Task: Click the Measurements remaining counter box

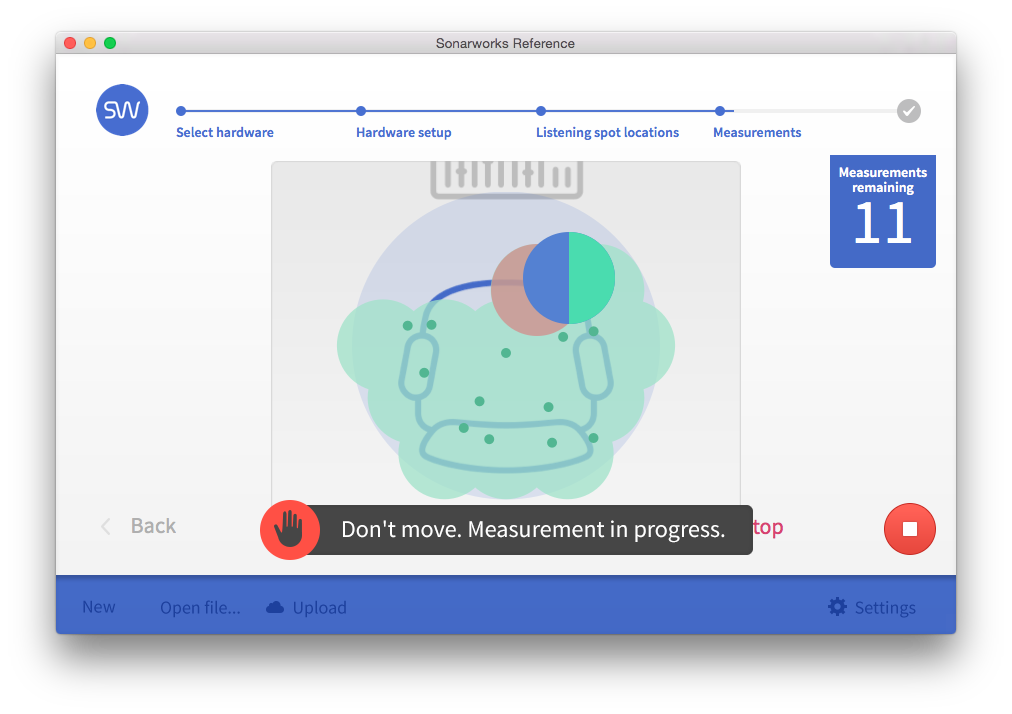Action: click(882, 211)
